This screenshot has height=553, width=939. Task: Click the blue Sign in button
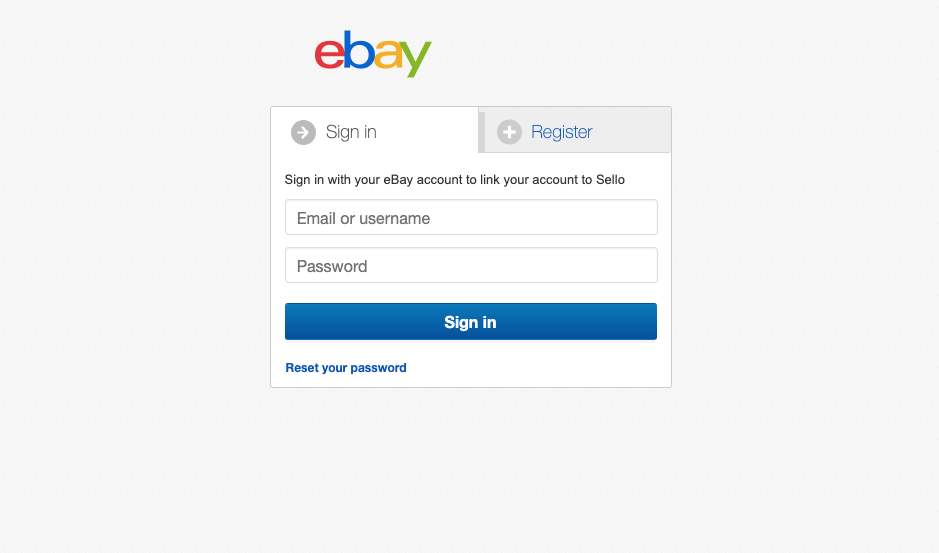pyautogui.click(x=471, y=322)
